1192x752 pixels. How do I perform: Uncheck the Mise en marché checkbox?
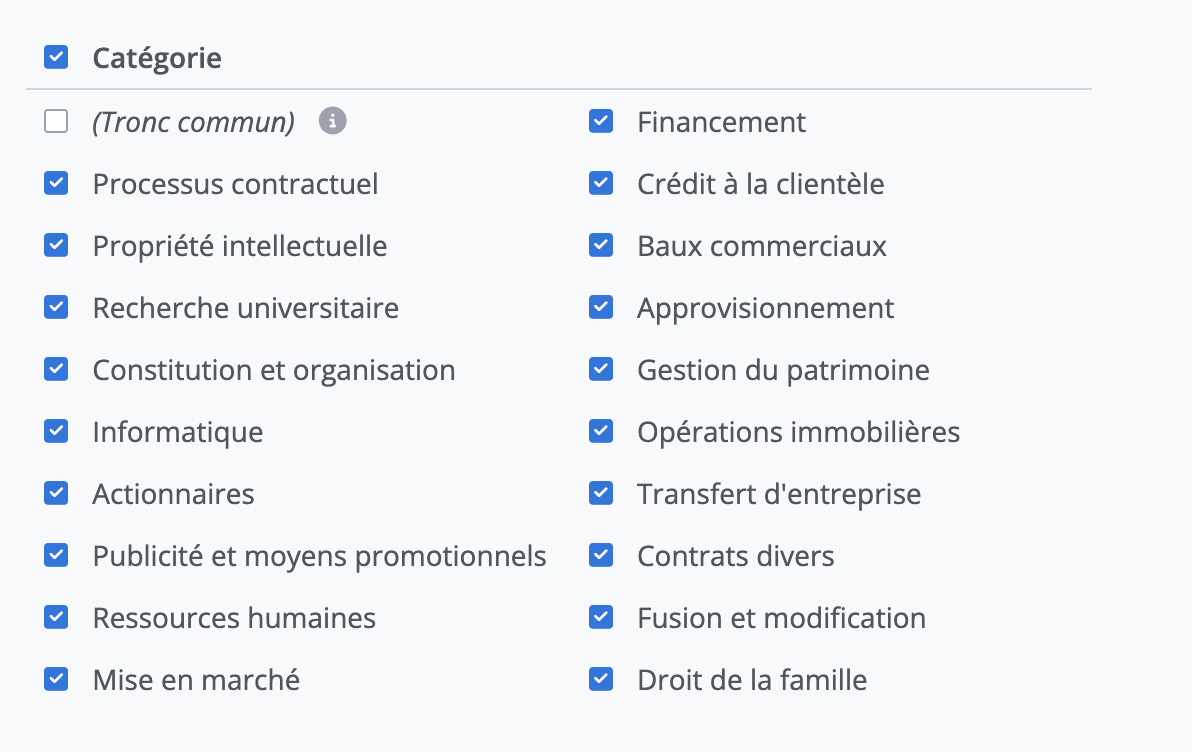click(56, 680)
